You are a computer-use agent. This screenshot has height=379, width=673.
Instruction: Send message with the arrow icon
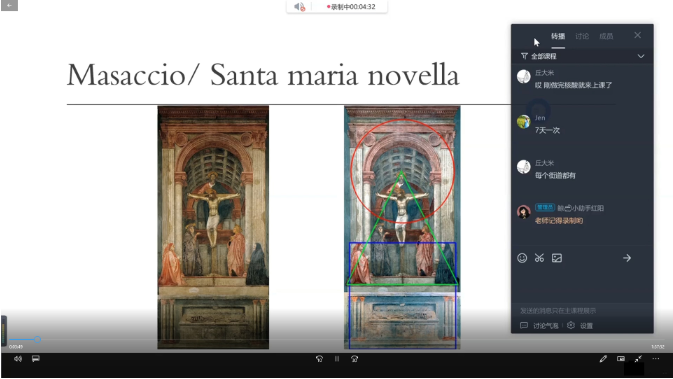(x=627, y=258)
